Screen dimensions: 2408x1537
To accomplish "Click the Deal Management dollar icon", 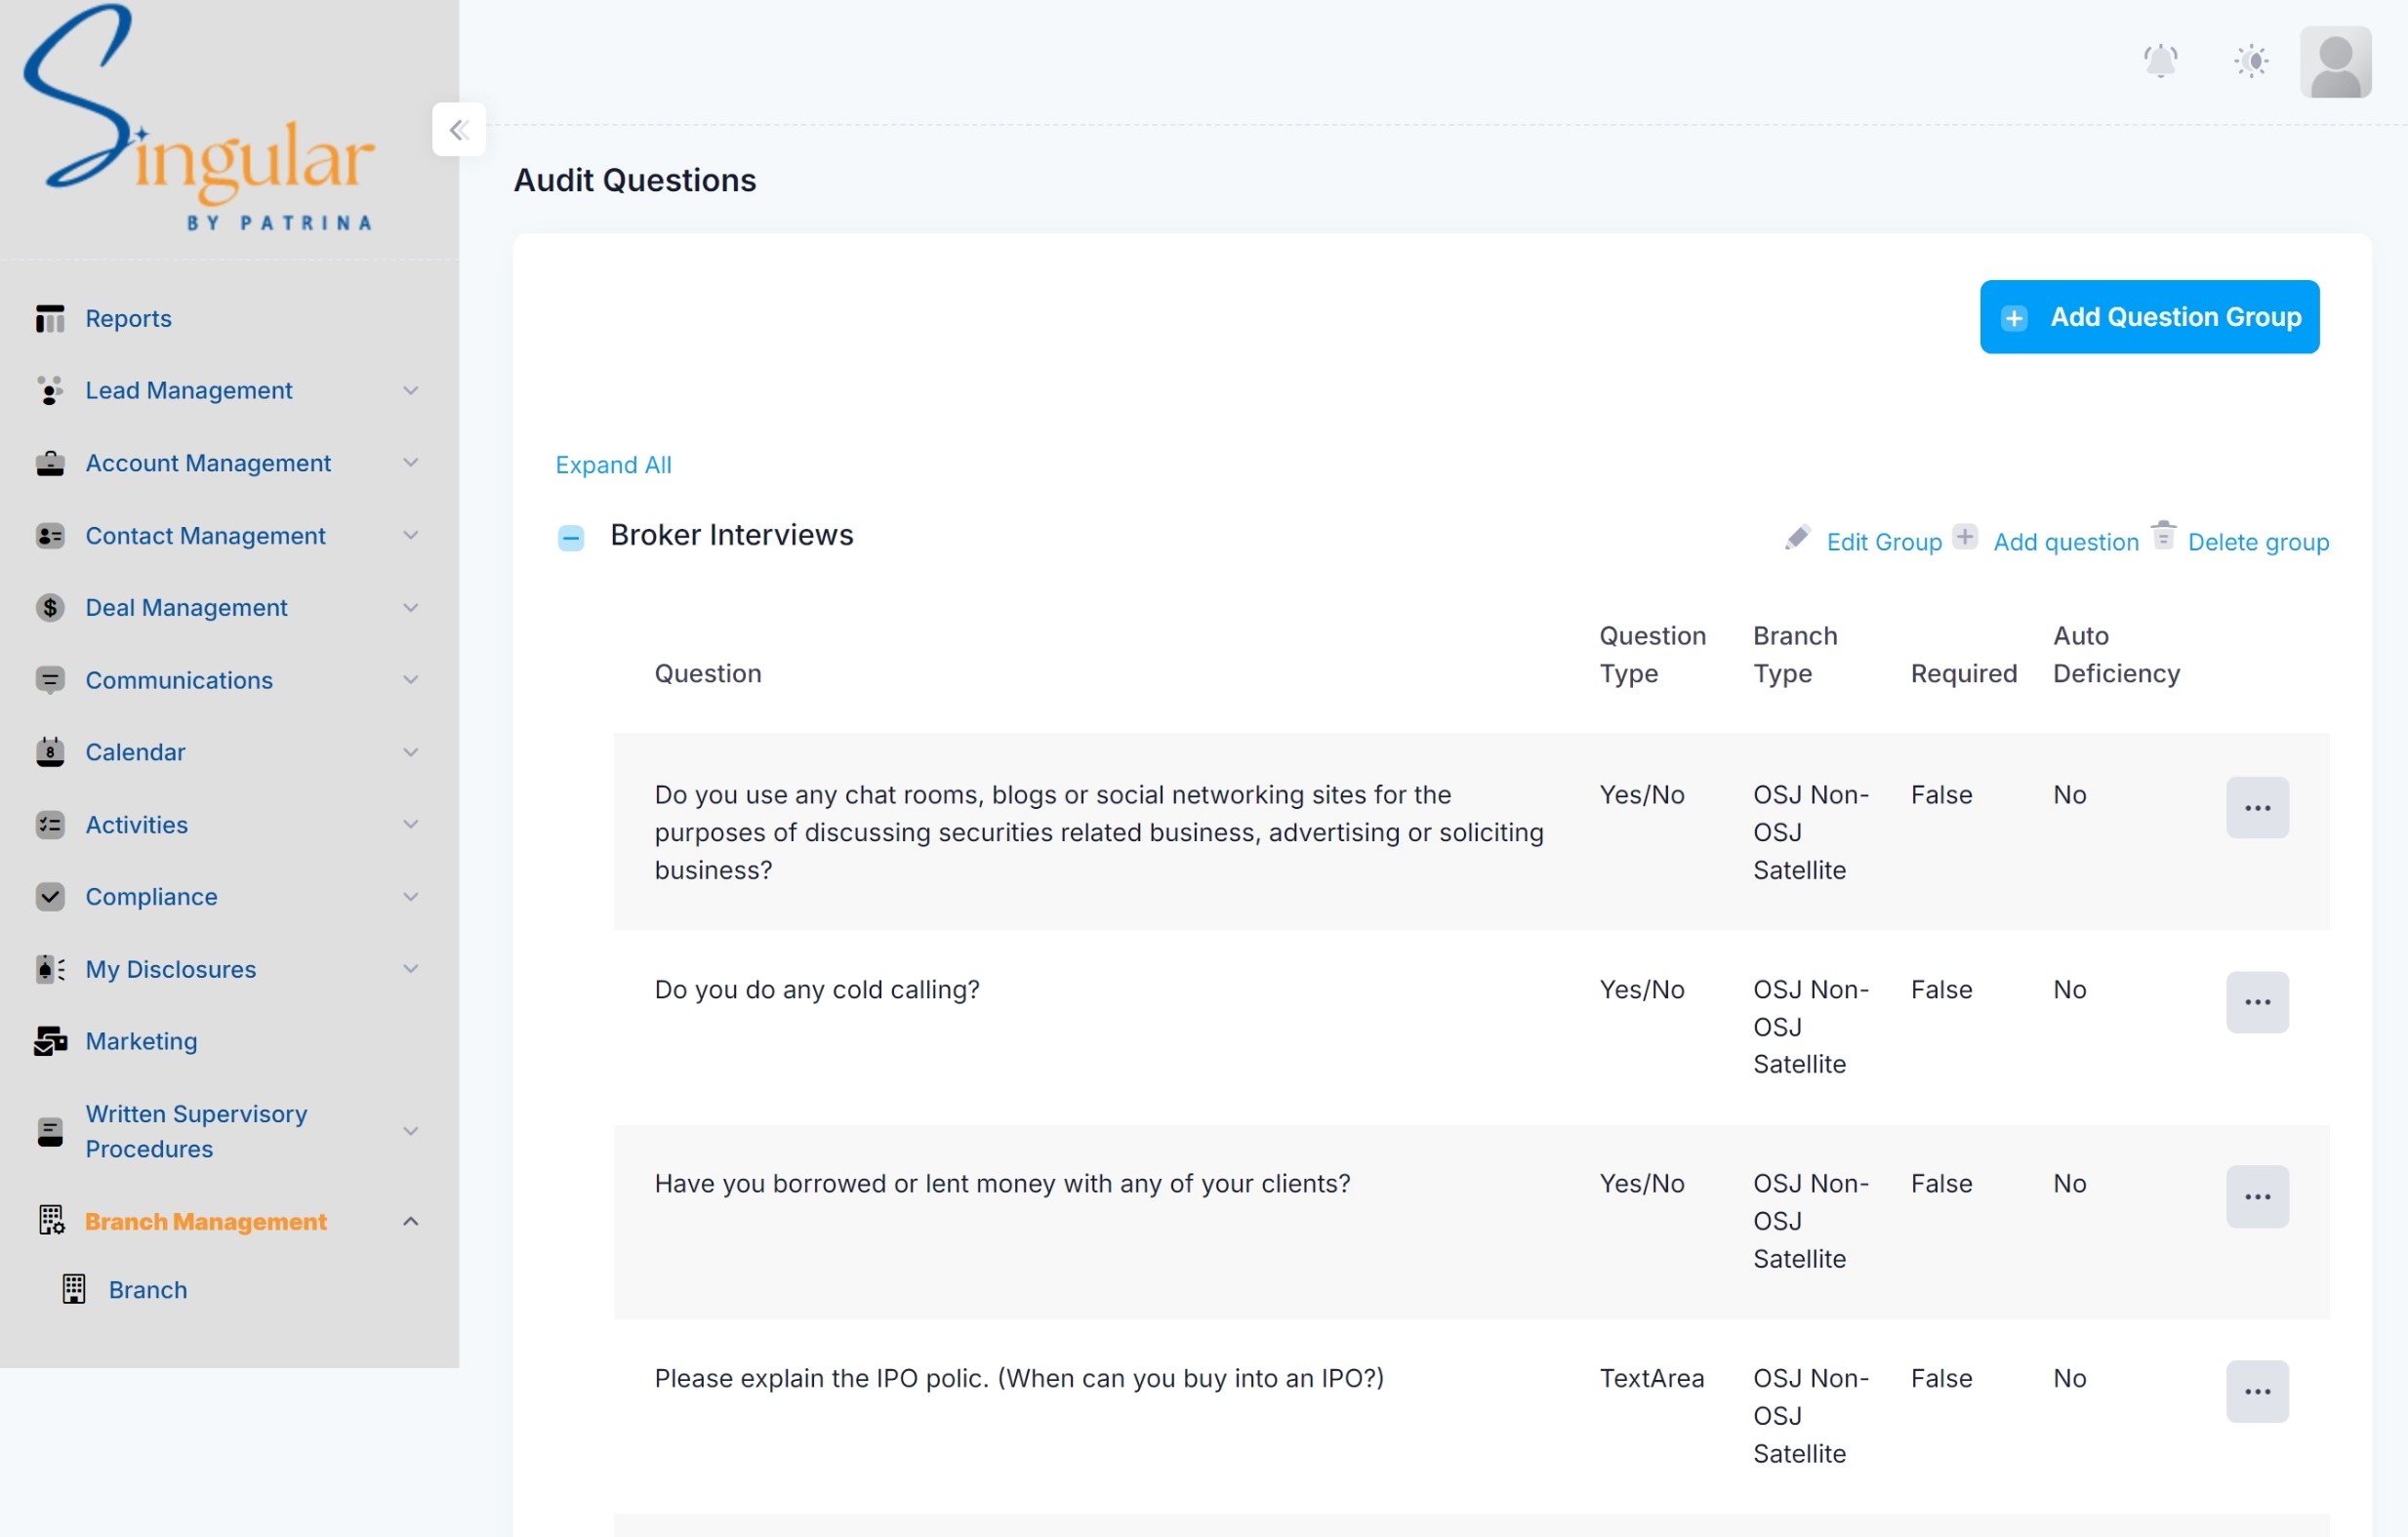I will coord(50,608).
